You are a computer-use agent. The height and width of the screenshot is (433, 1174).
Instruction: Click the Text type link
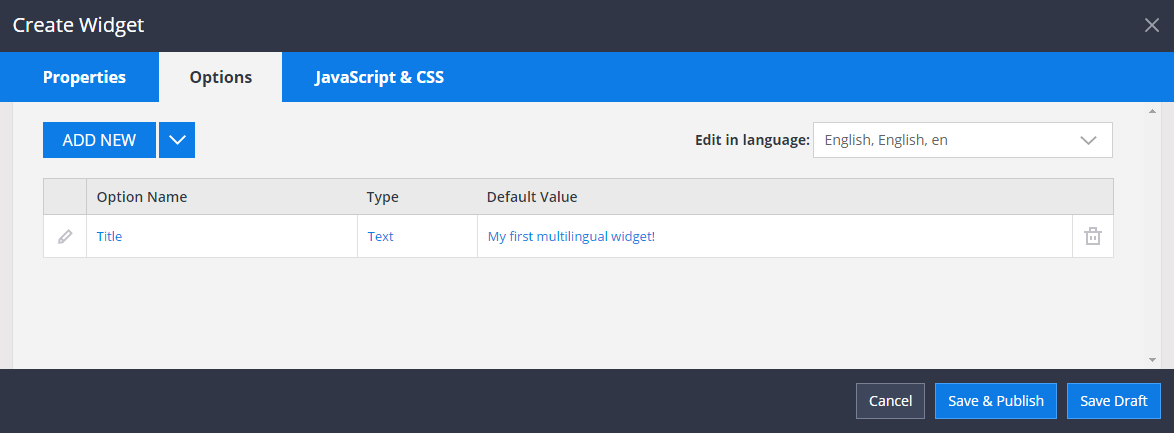(x=381, y=237)
